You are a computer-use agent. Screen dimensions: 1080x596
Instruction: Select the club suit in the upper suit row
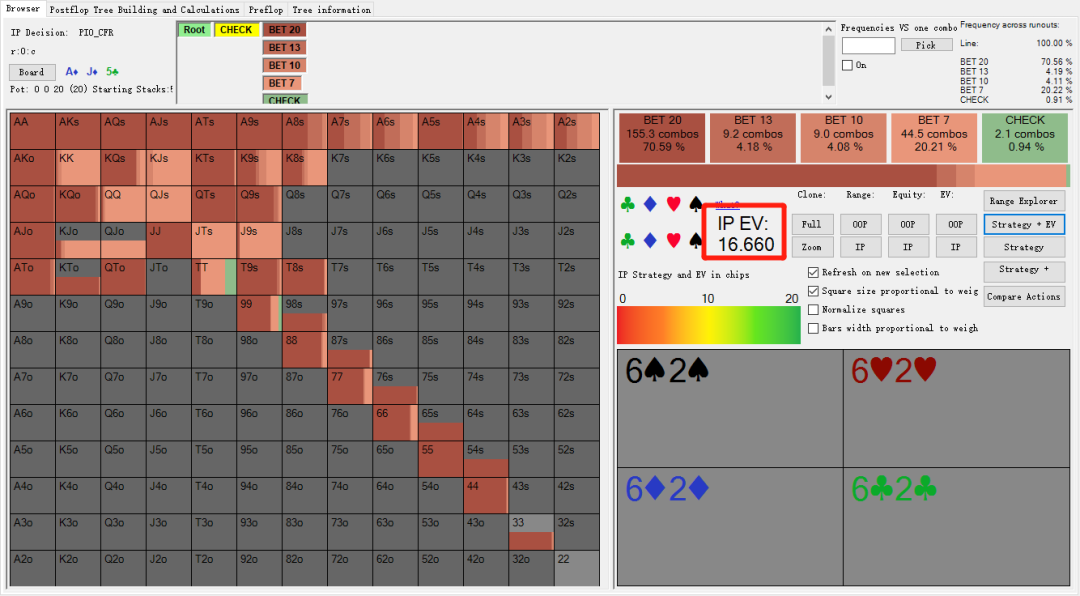627,205
